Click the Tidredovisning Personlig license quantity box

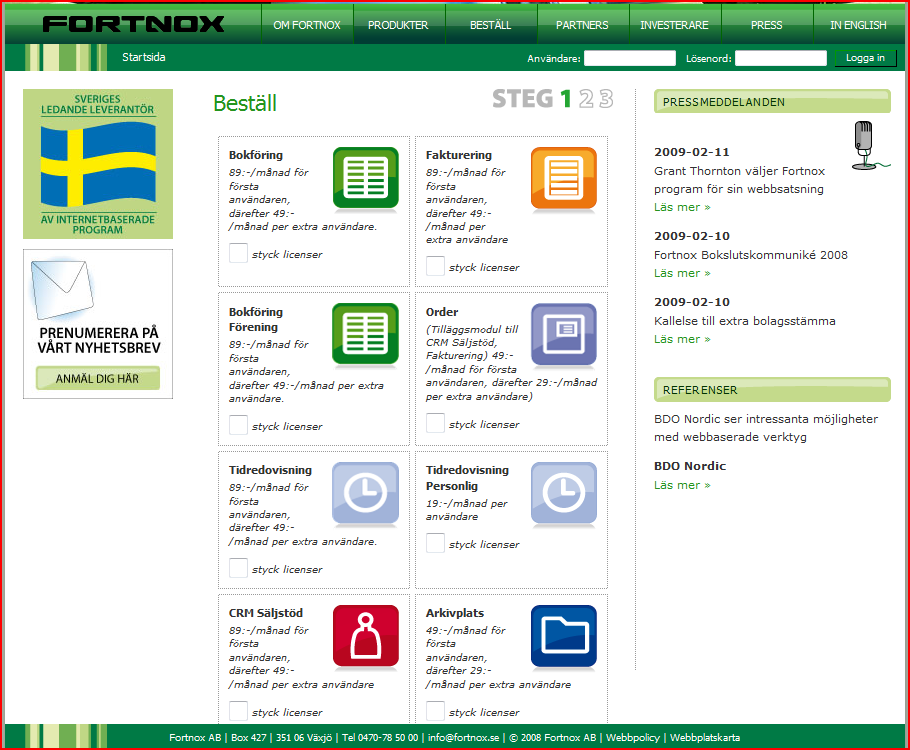coord(435,543)
